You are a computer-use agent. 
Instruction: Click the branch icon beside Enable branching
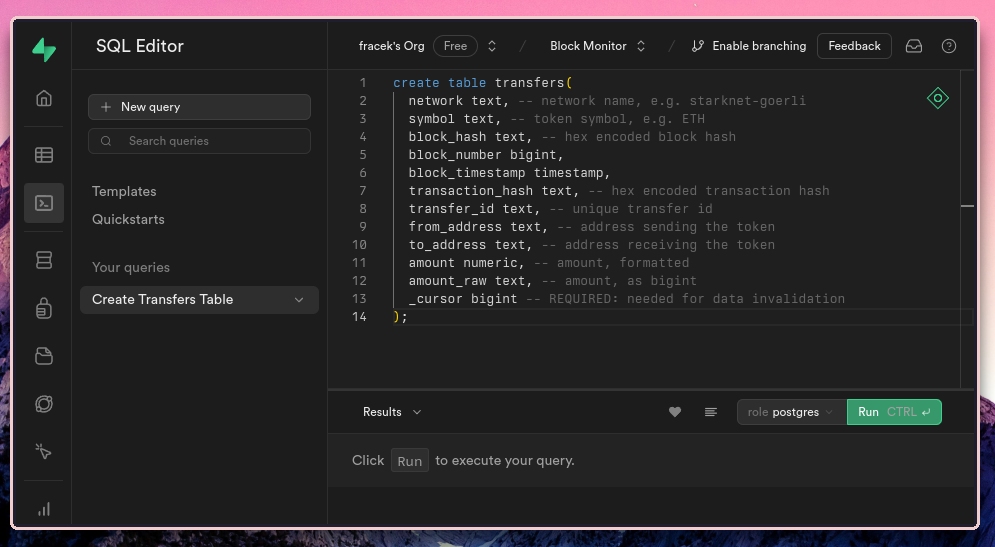698,46
